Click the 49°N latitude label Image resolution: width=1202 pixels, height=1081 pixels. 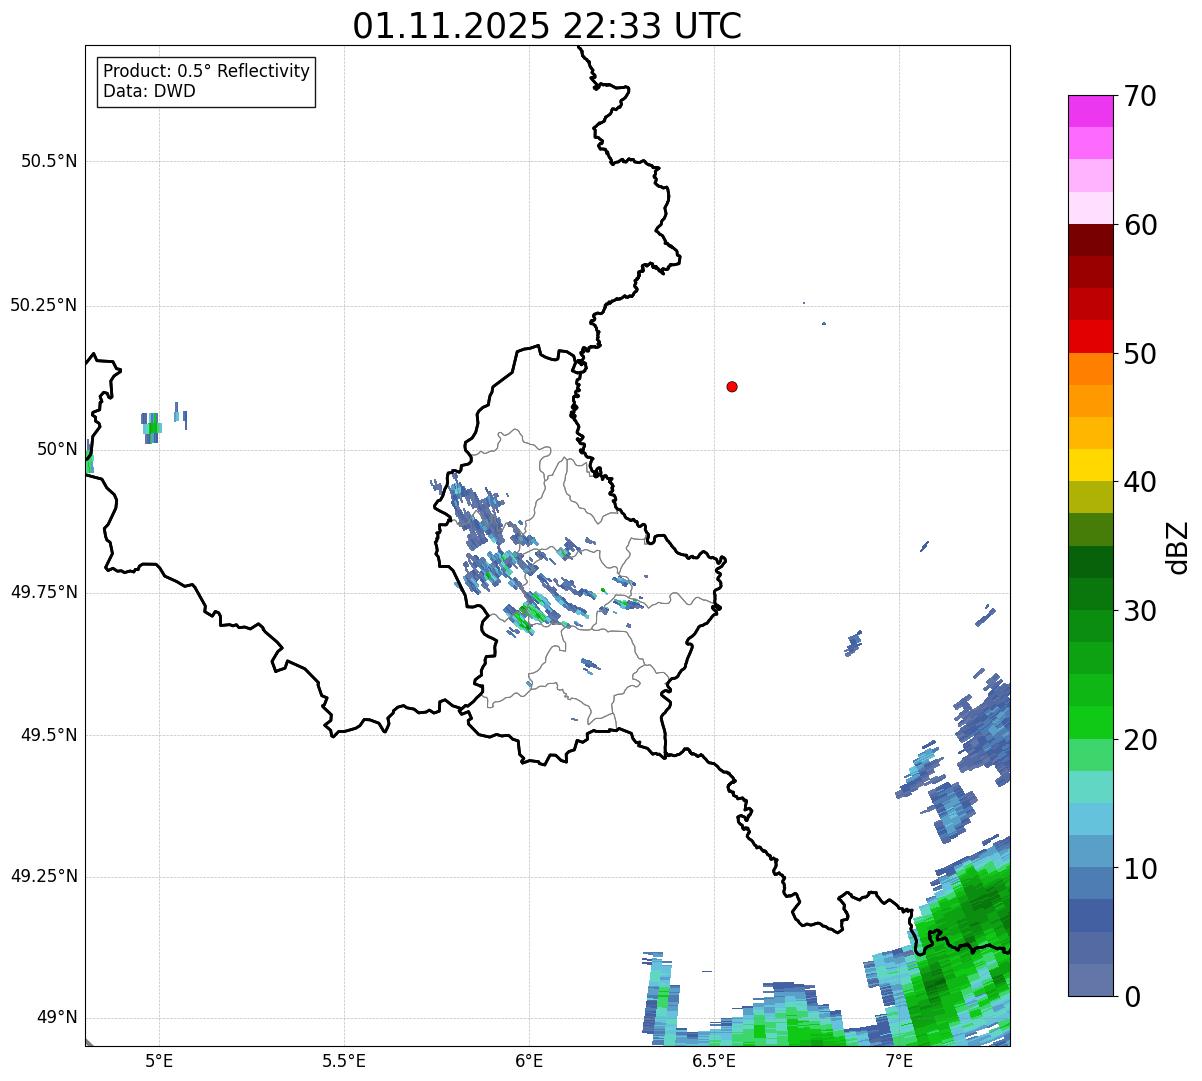click(57, 1018)
